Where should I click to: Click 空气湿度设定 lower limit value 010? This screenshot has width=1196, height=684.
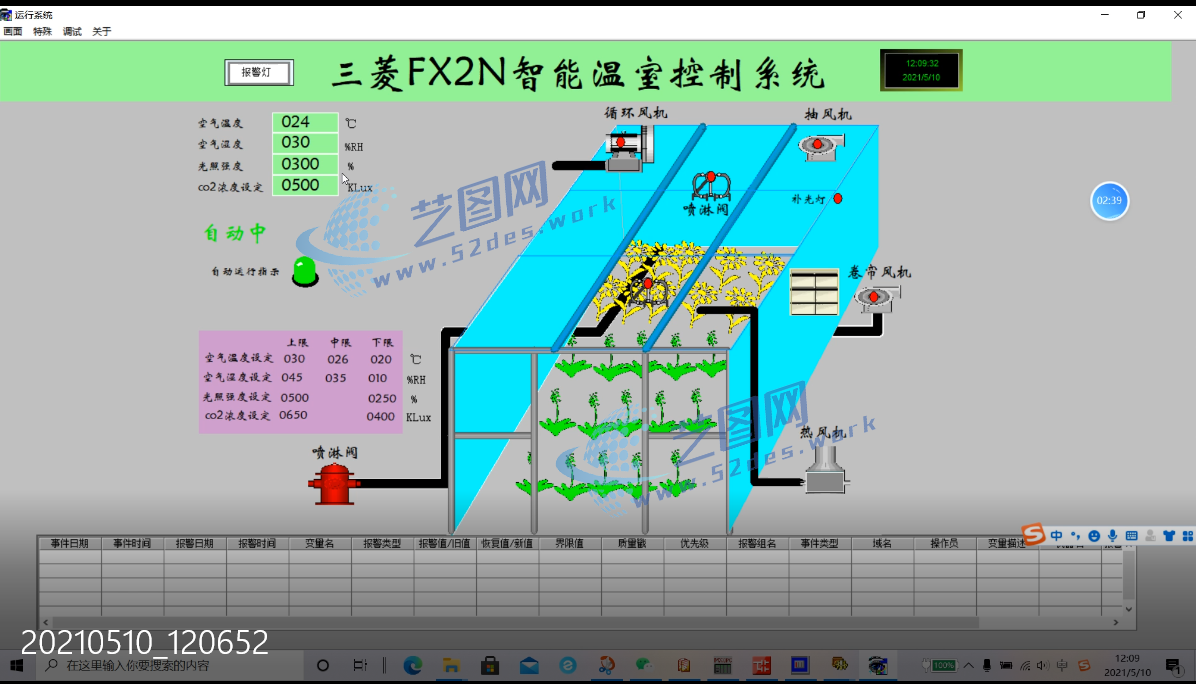pyautogui.click(x=377, y=378)
